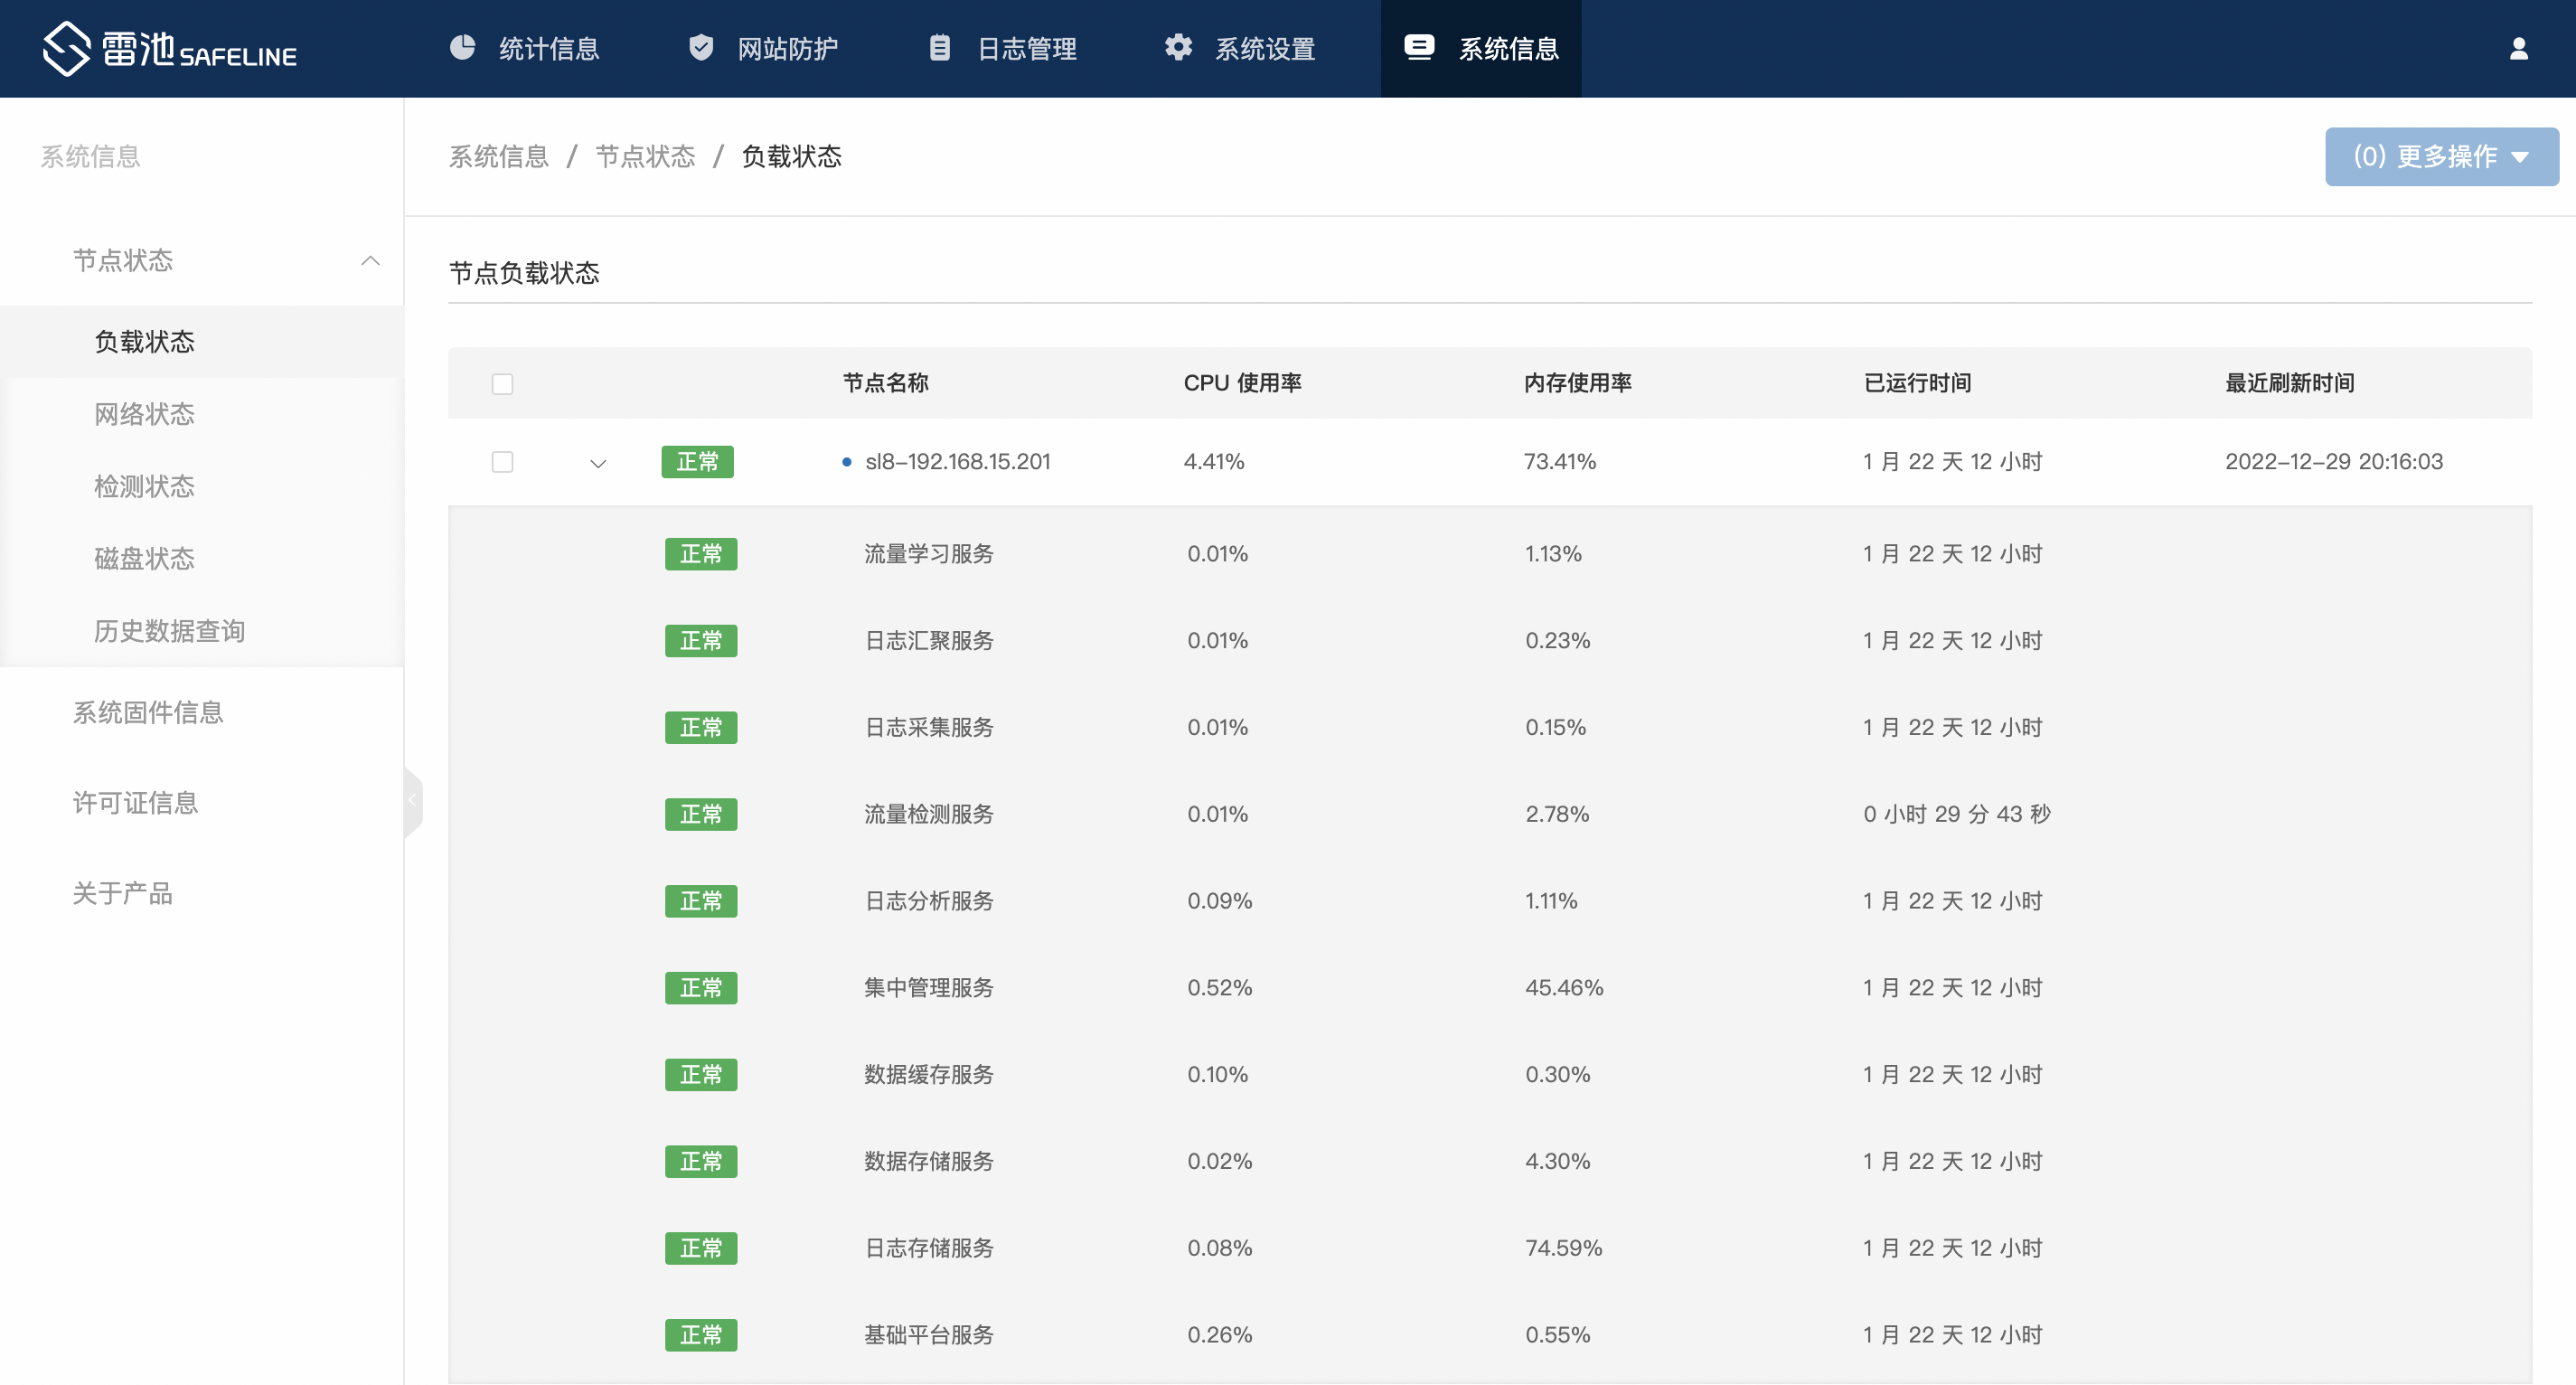
Task: Click the SafeLine logo icon
Action: click(x=67, y=48)
